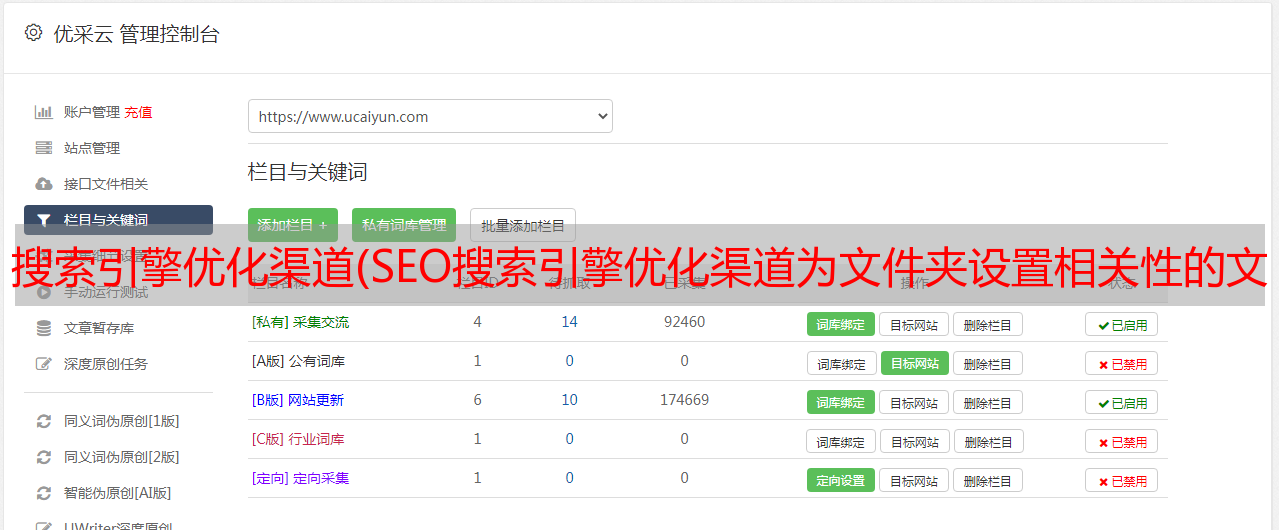Open the [私有] 采集交流 column link
Viewport: 1279px width, 530px height.
(300, 322)
